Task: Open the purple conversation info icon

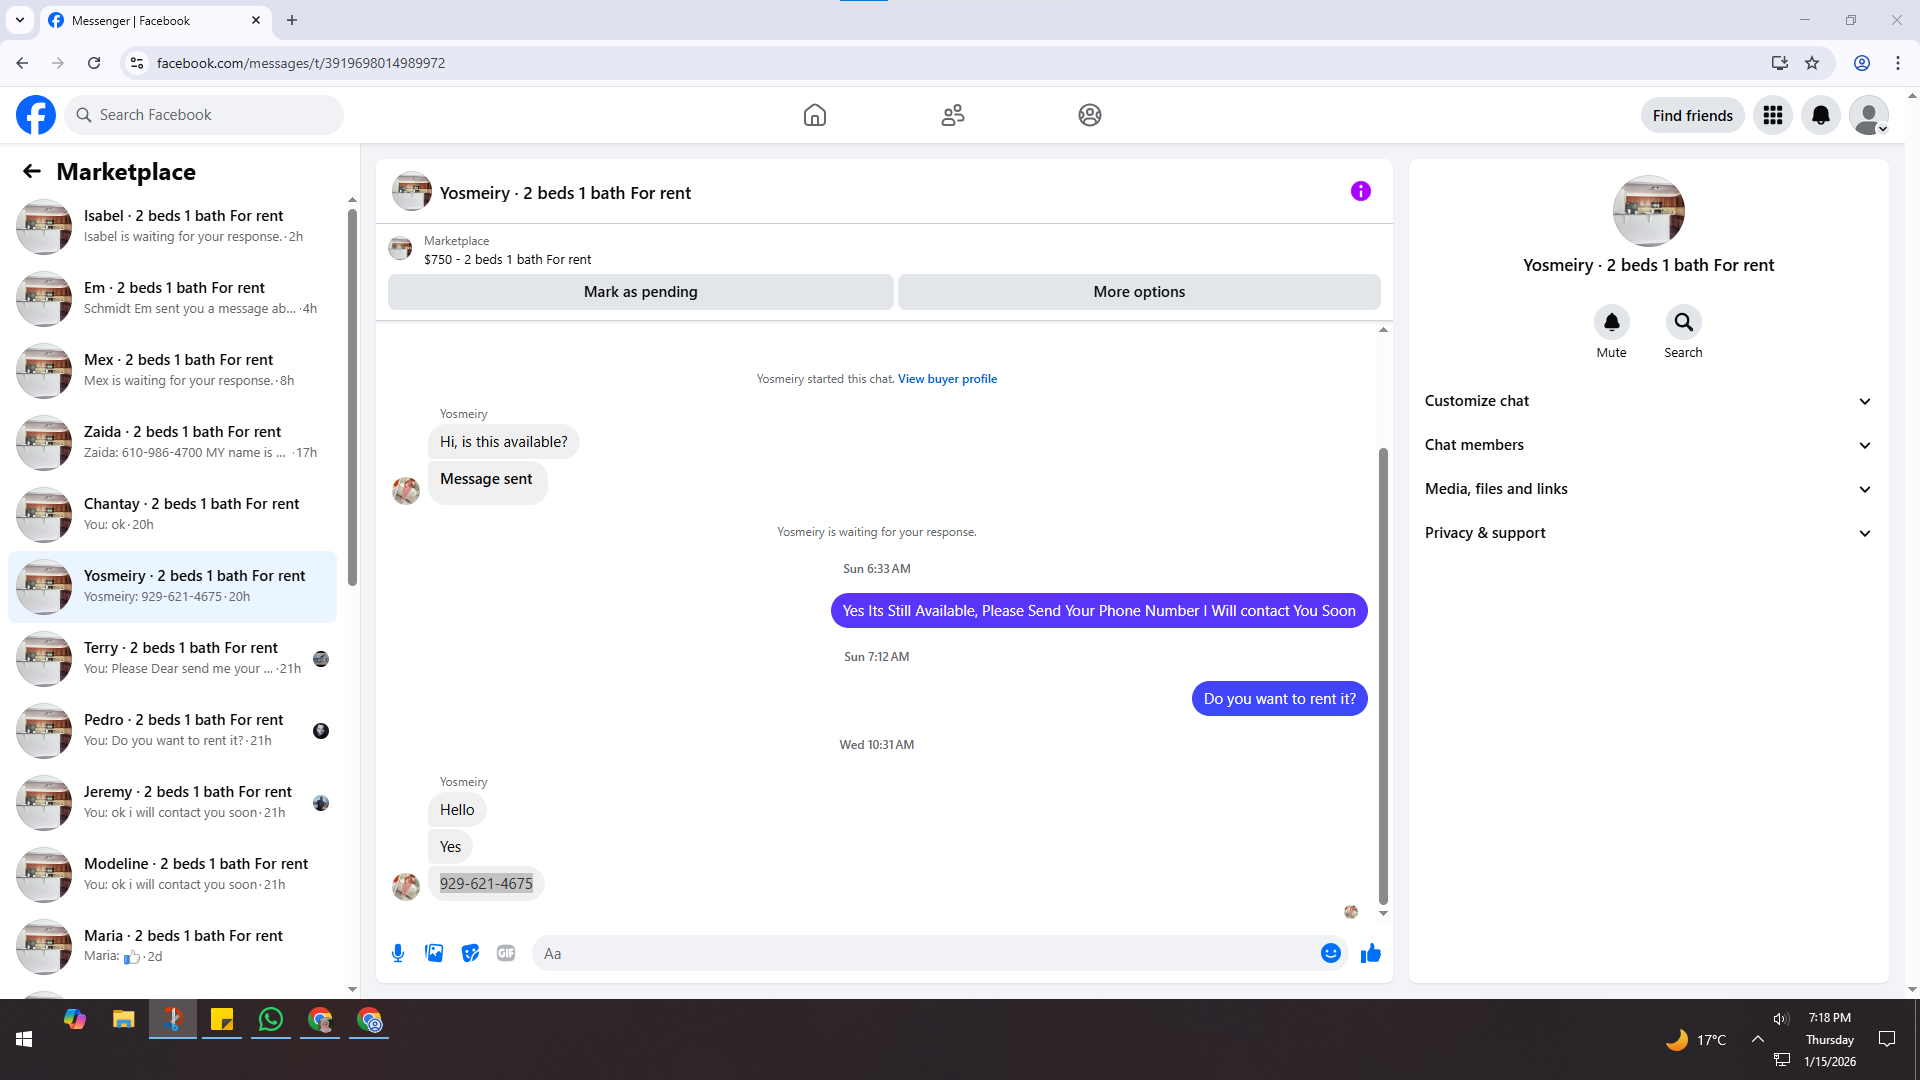Action: coord(1360,191)
